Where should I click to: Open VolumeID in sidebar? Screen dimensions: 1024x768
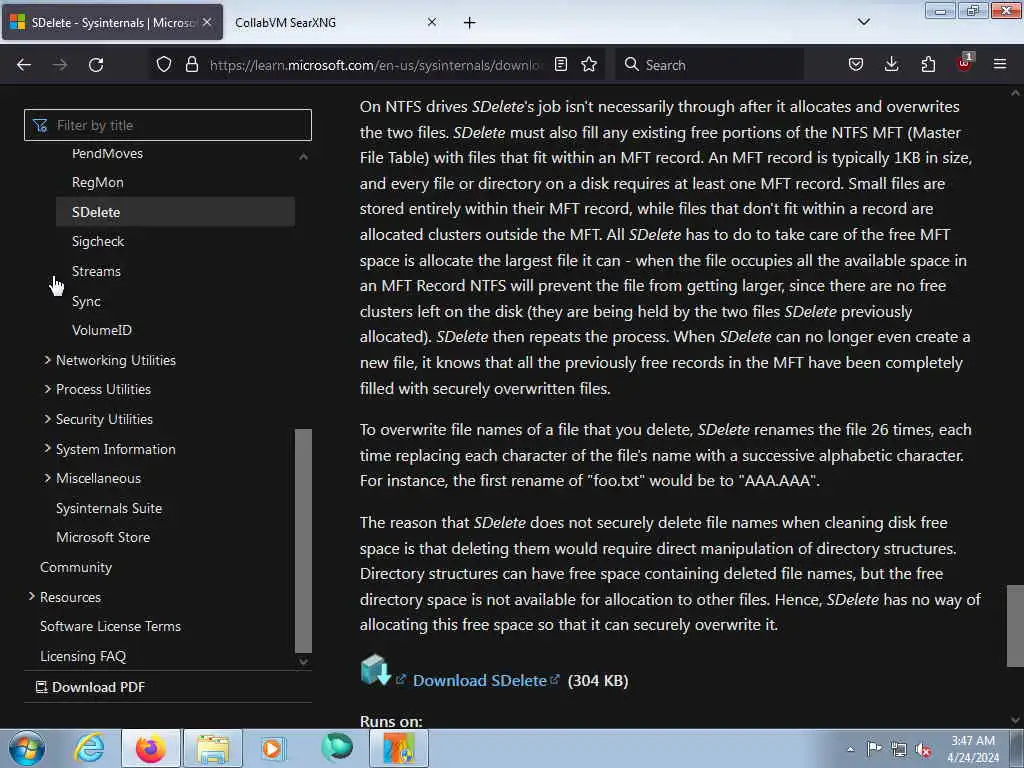coord(102,330)
